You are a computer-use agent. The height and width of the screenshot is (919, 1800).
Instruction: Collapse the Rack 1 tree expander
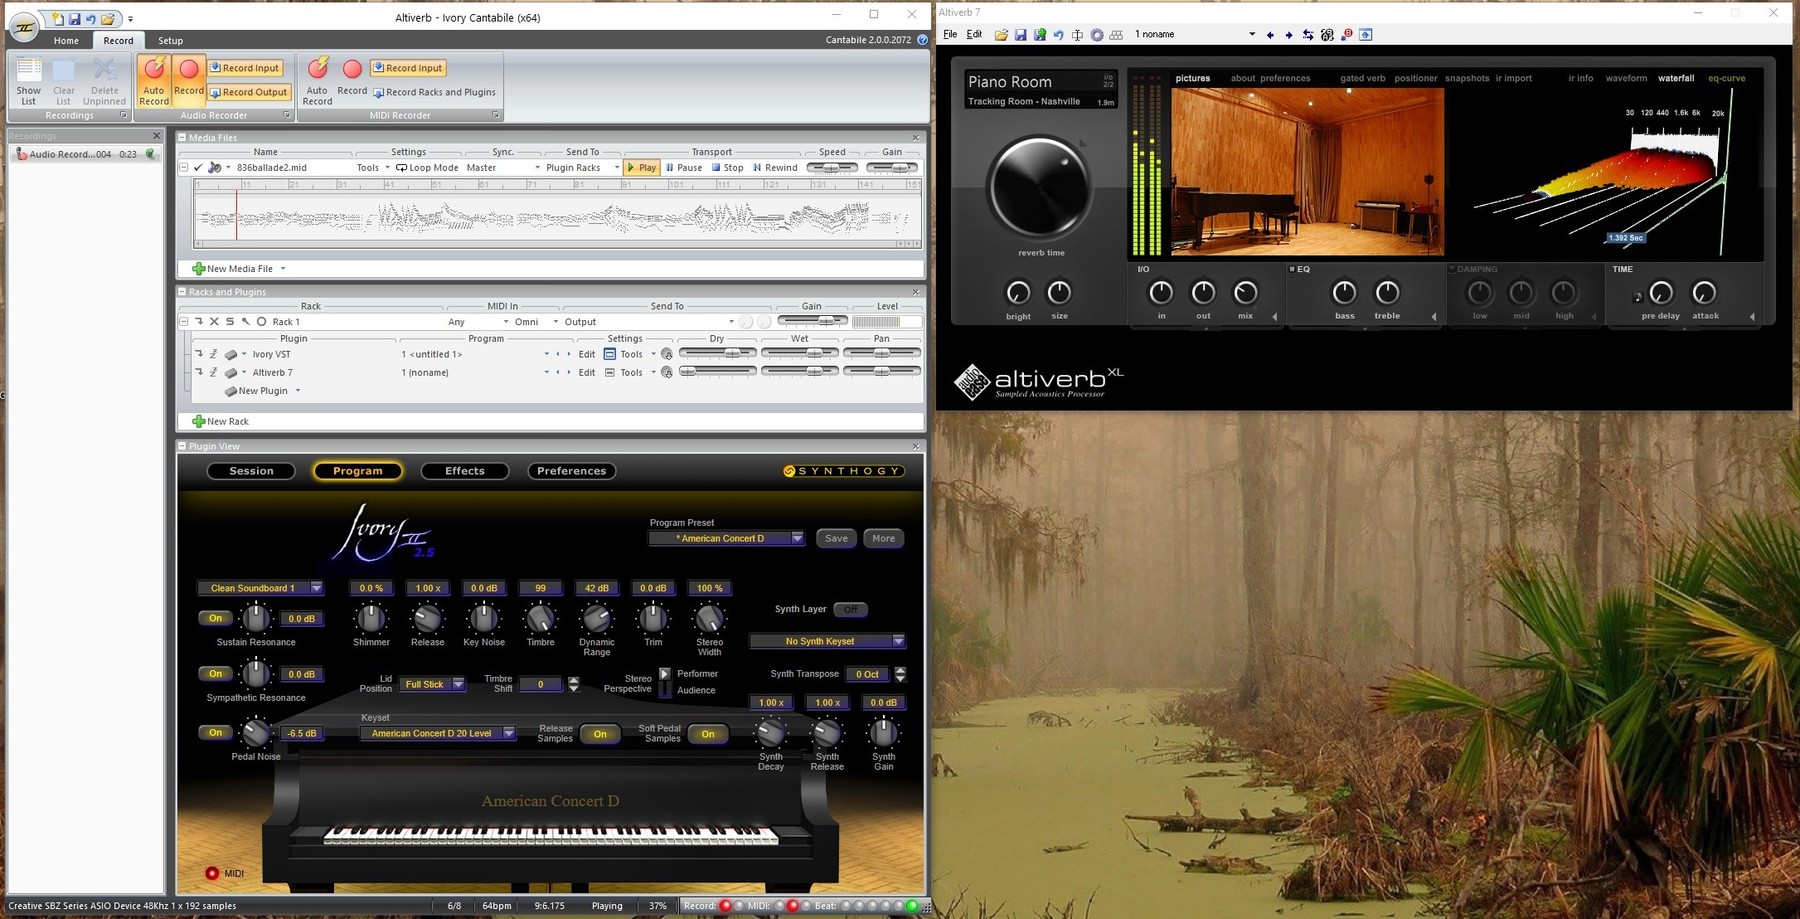[x=184, y=322]
